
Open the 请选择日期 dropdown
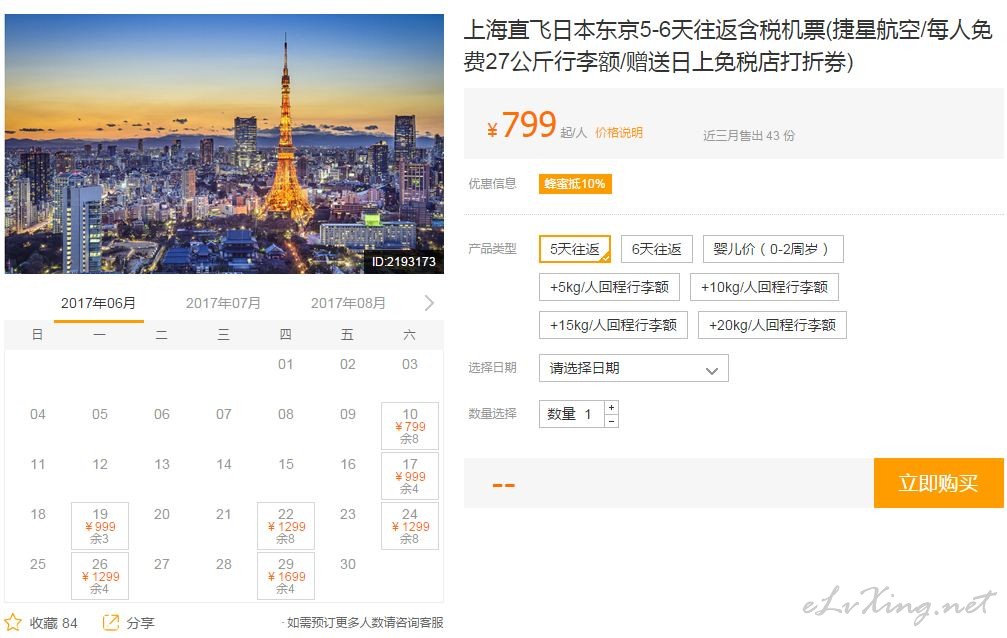click(x=634, y=368)
